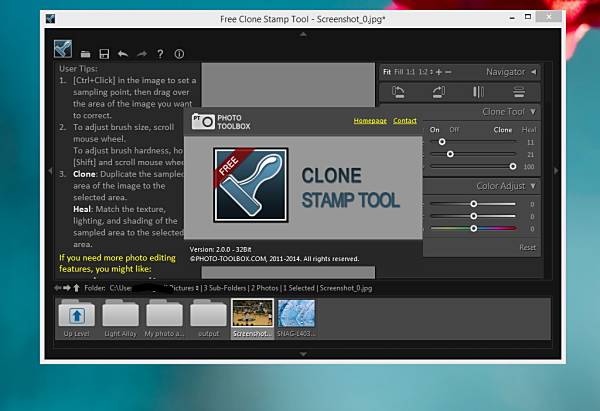Open a photo with the folder icon
The image size is (600, 411).
click(x=86, y=54)
